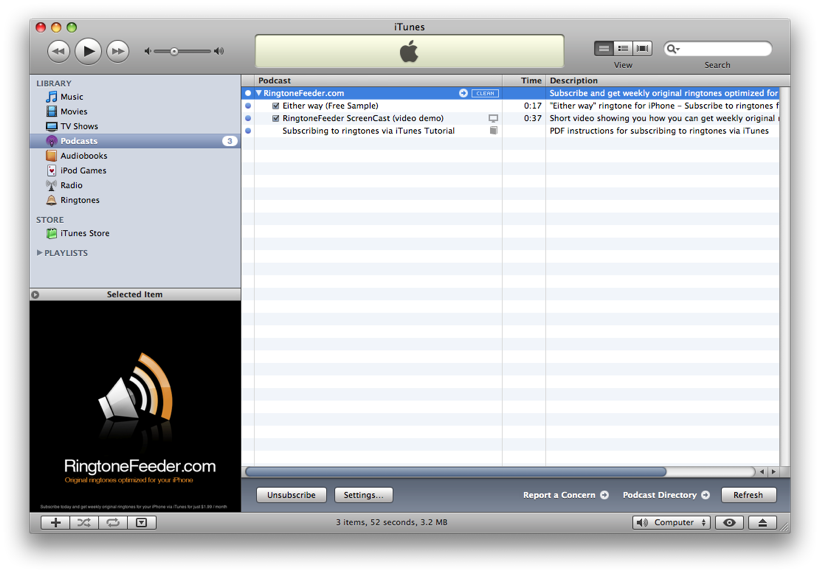
Task: Click the video monitor icon on ScreenCast row
Action: 493,118
